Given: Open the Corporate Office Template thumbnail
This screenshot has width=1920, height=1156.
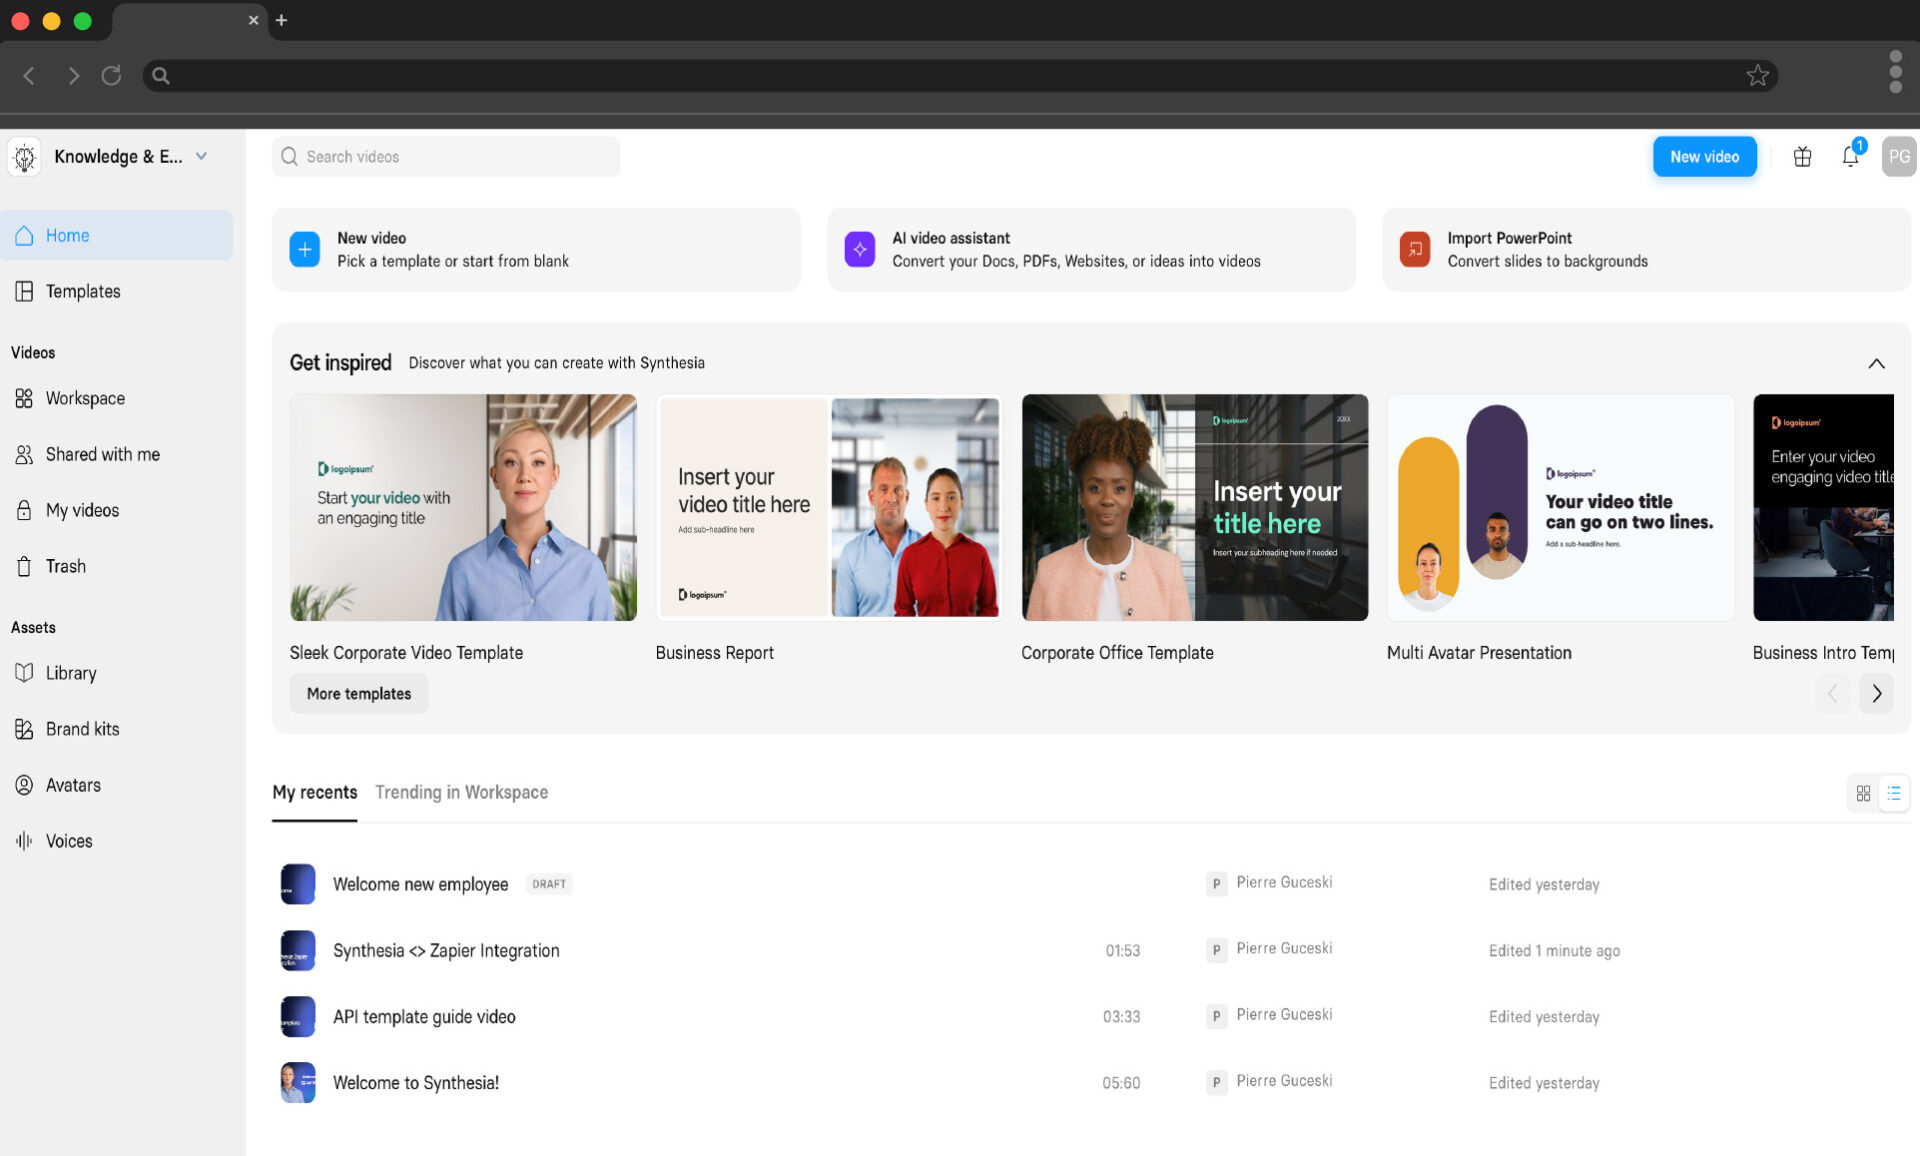Looking at the screenshot, I should [1195, 507].
